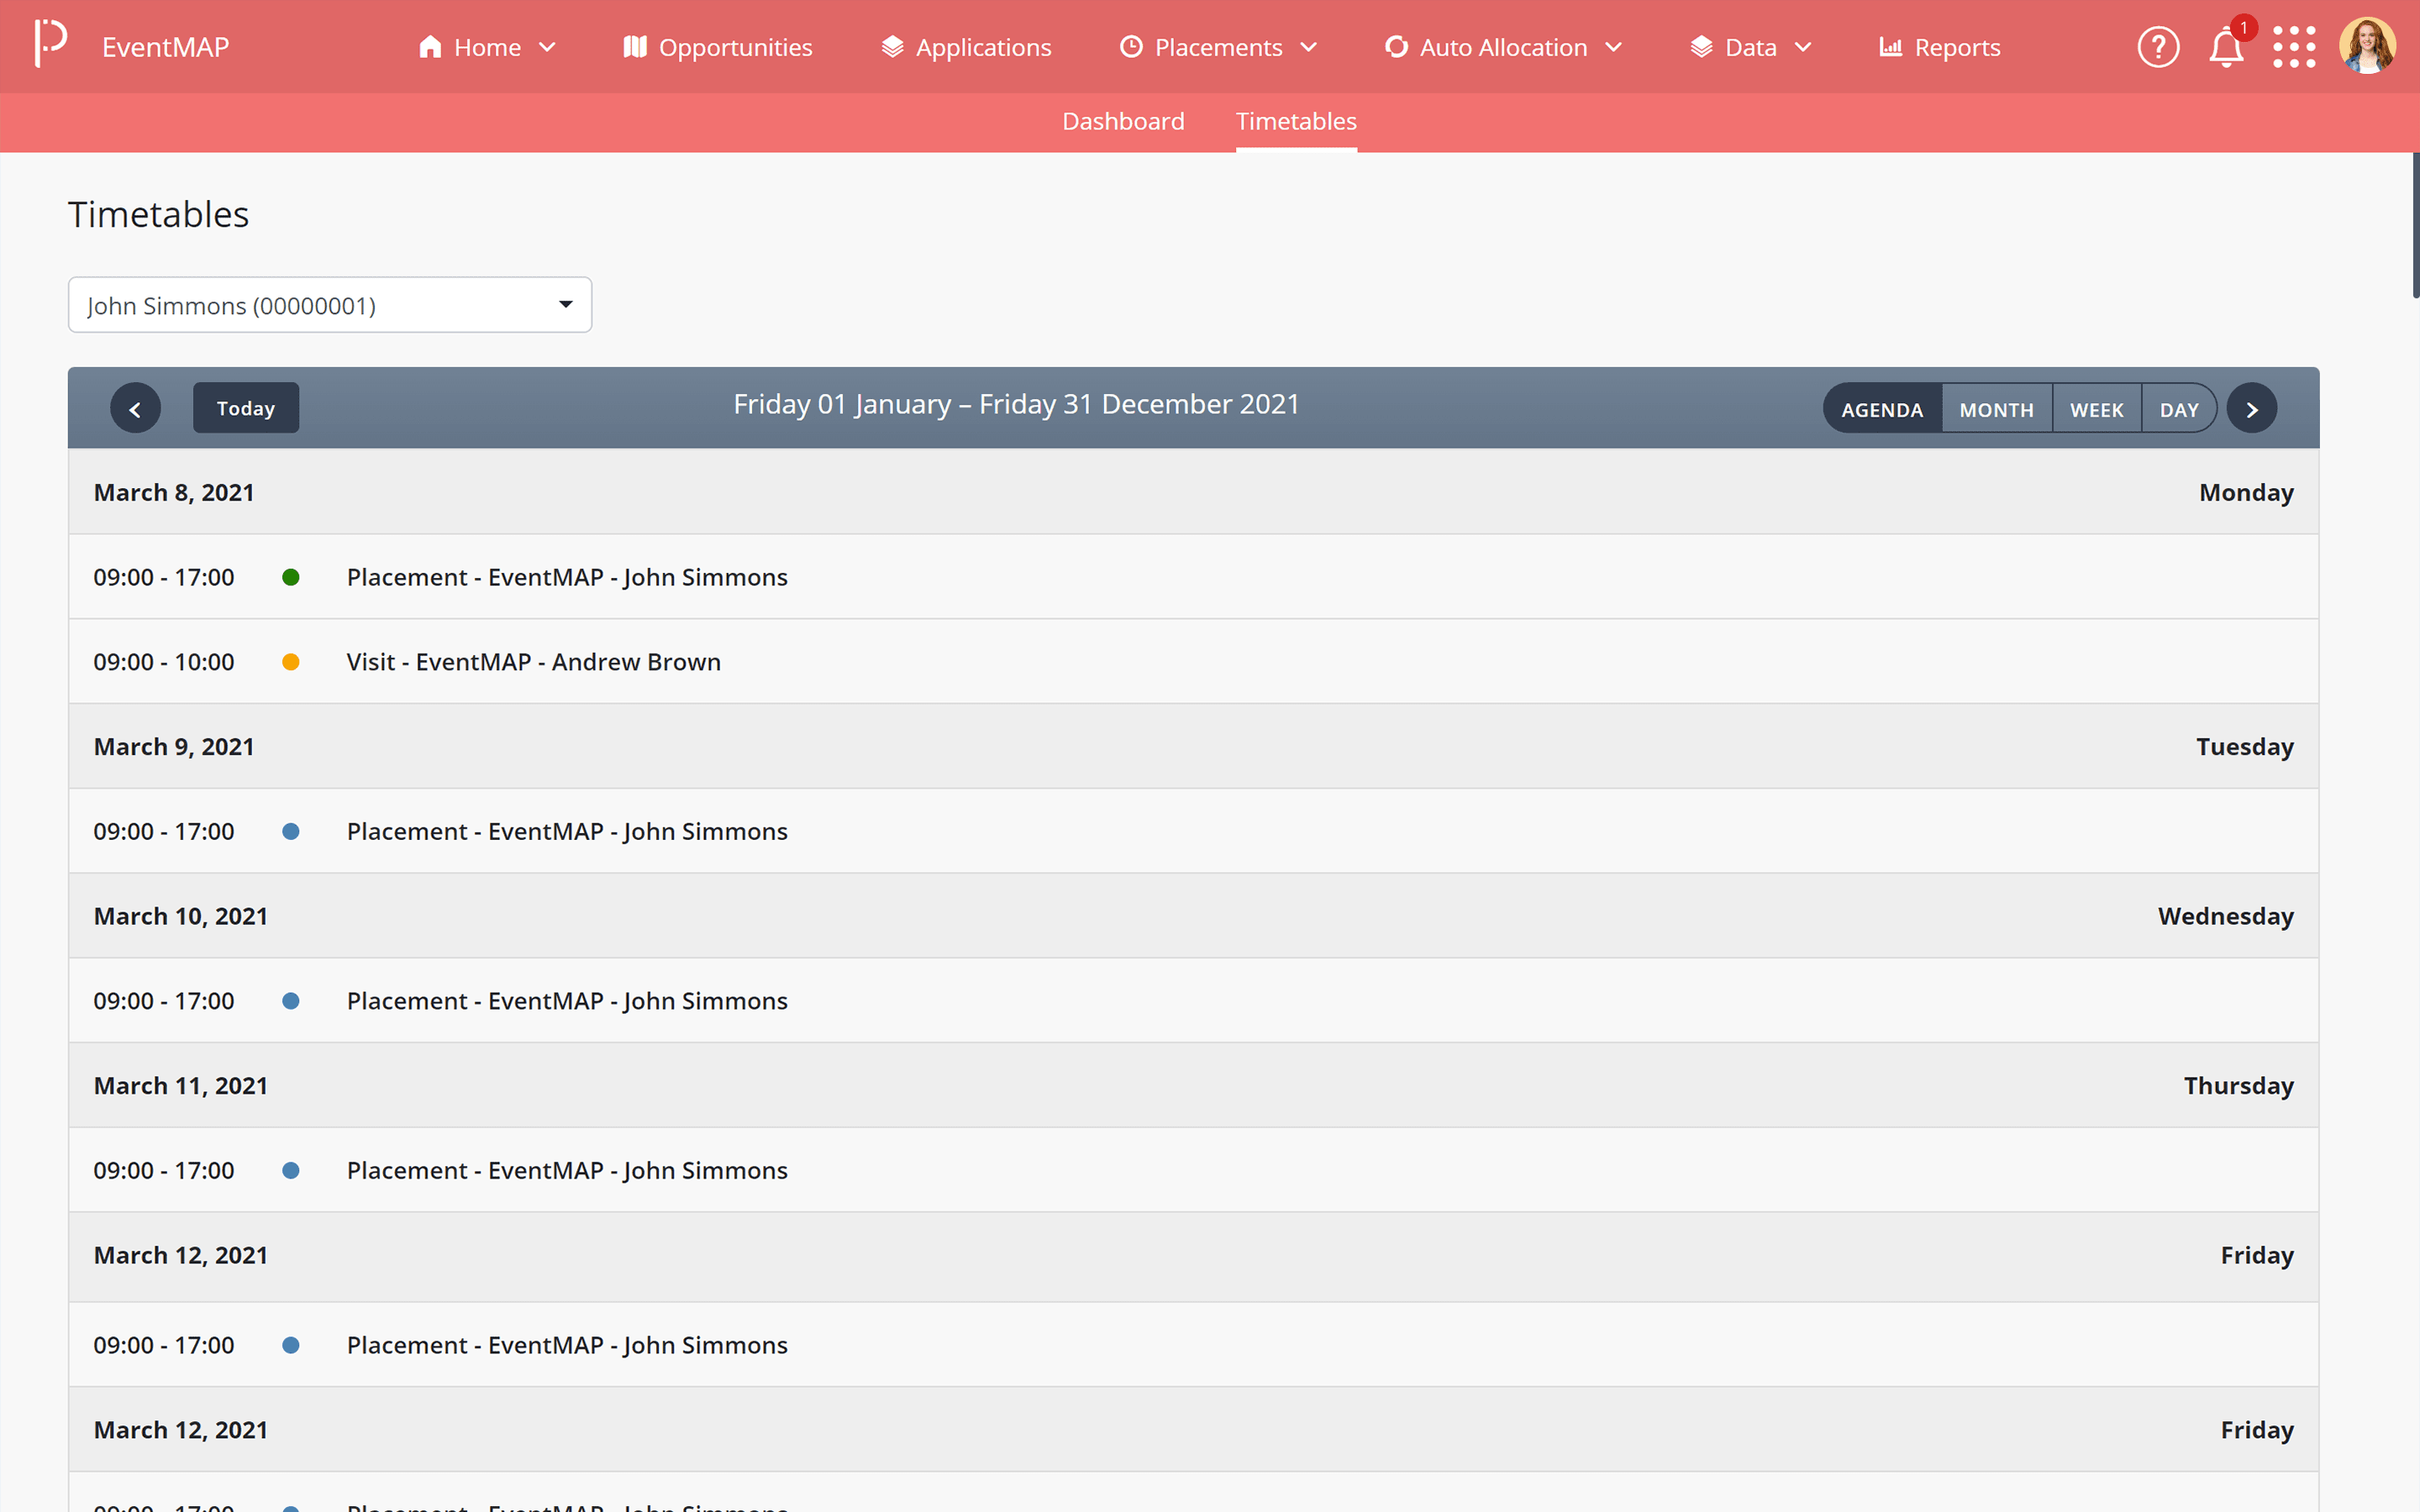The height and width of the screenshot is (1512, 2420).
Task: Switch to the Dashboard tab
Action: [x=1122, y=121]
